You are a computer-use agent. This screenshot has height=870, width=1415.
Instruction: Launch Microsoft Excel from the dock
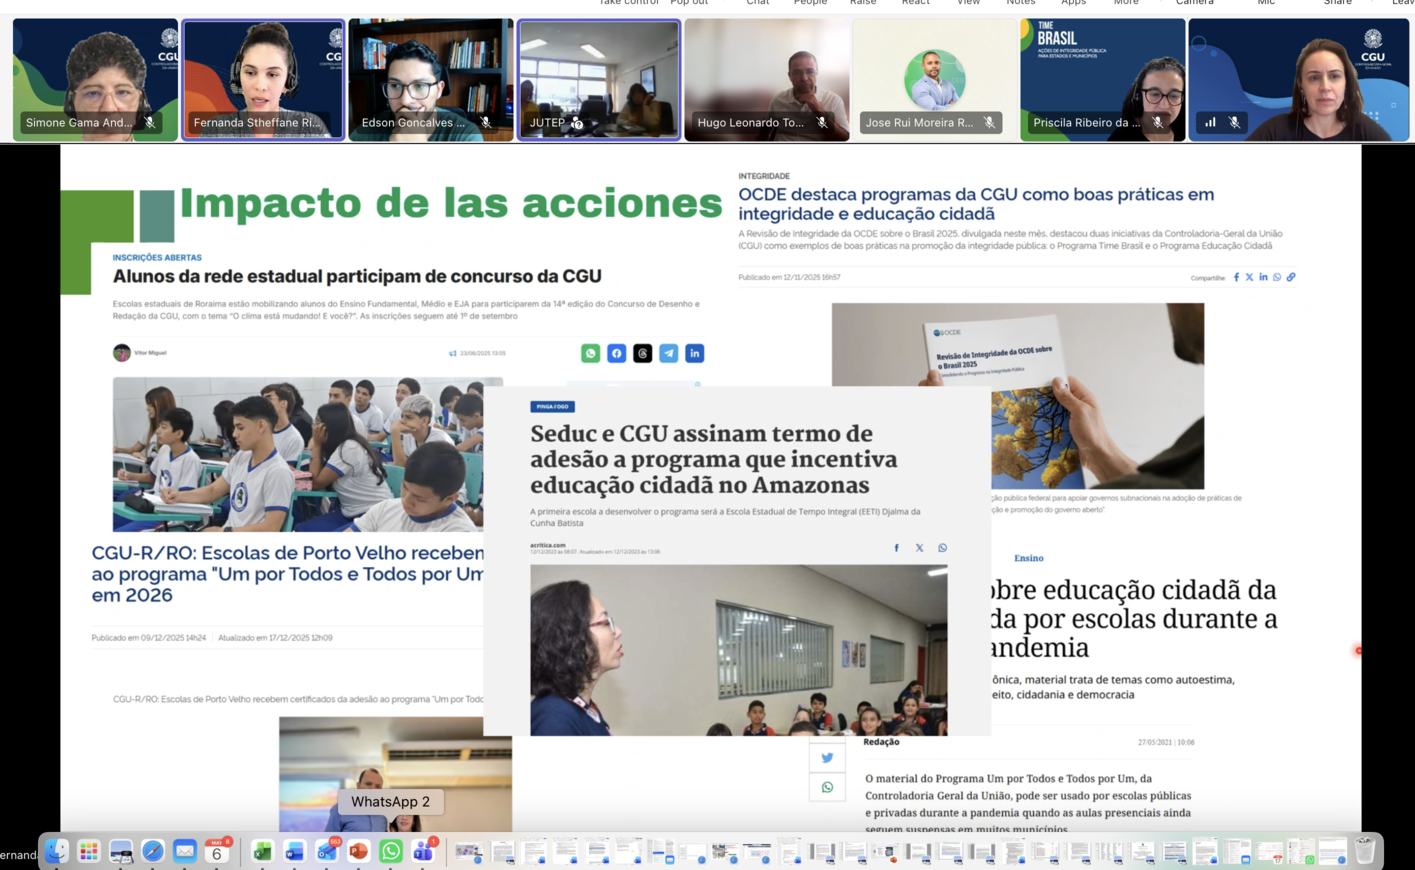coord(262,851)
